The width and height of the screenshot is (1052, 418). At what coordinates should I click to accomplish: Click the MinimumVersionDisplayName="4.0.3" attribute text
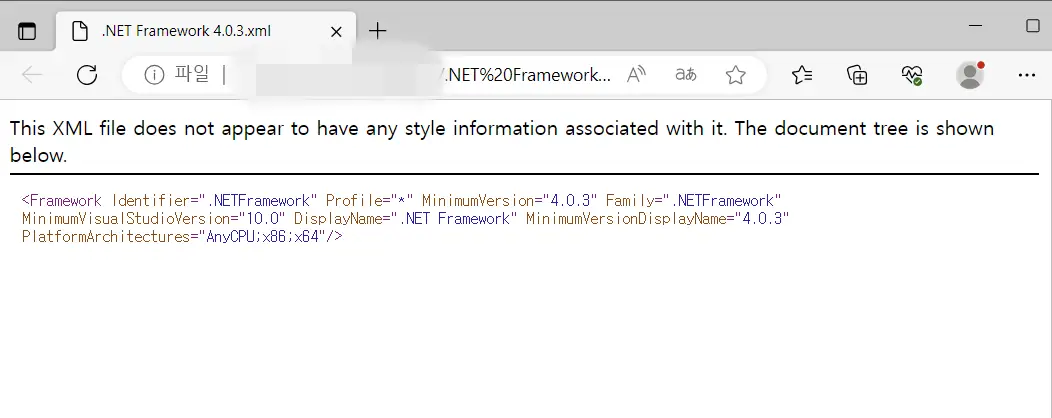click(x=658, y=219)
